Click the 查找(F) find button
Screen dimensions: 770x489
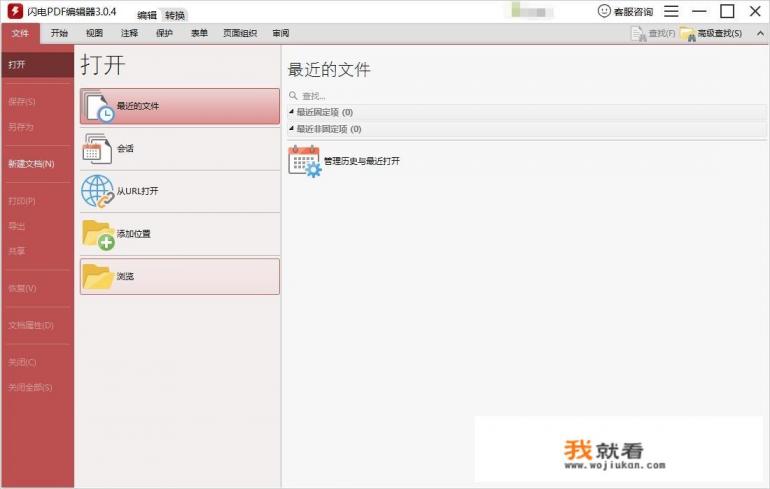(x=653, y=34)
